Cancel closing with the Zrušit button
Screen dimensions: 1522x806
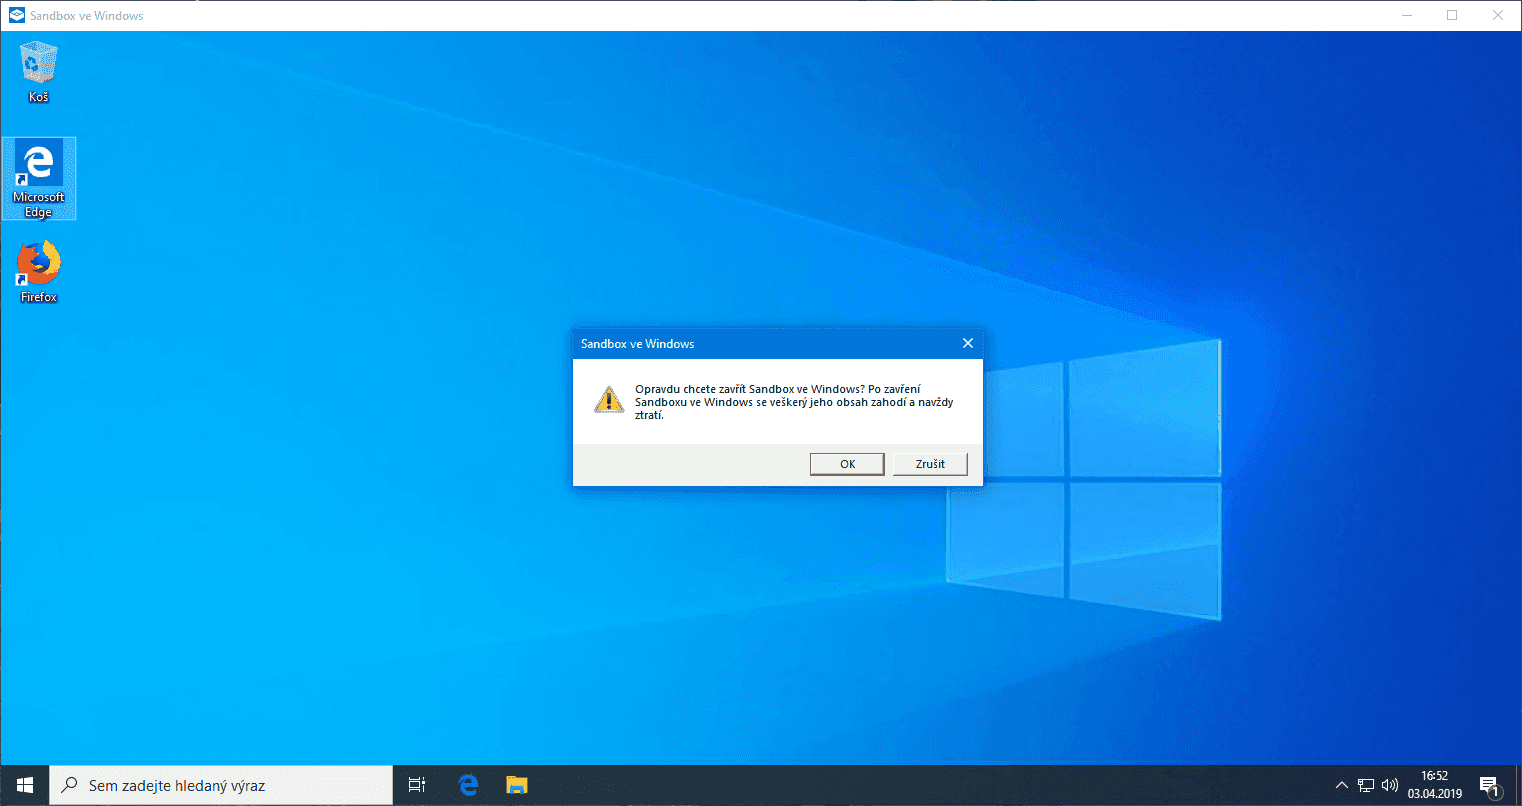pos(930,464)
